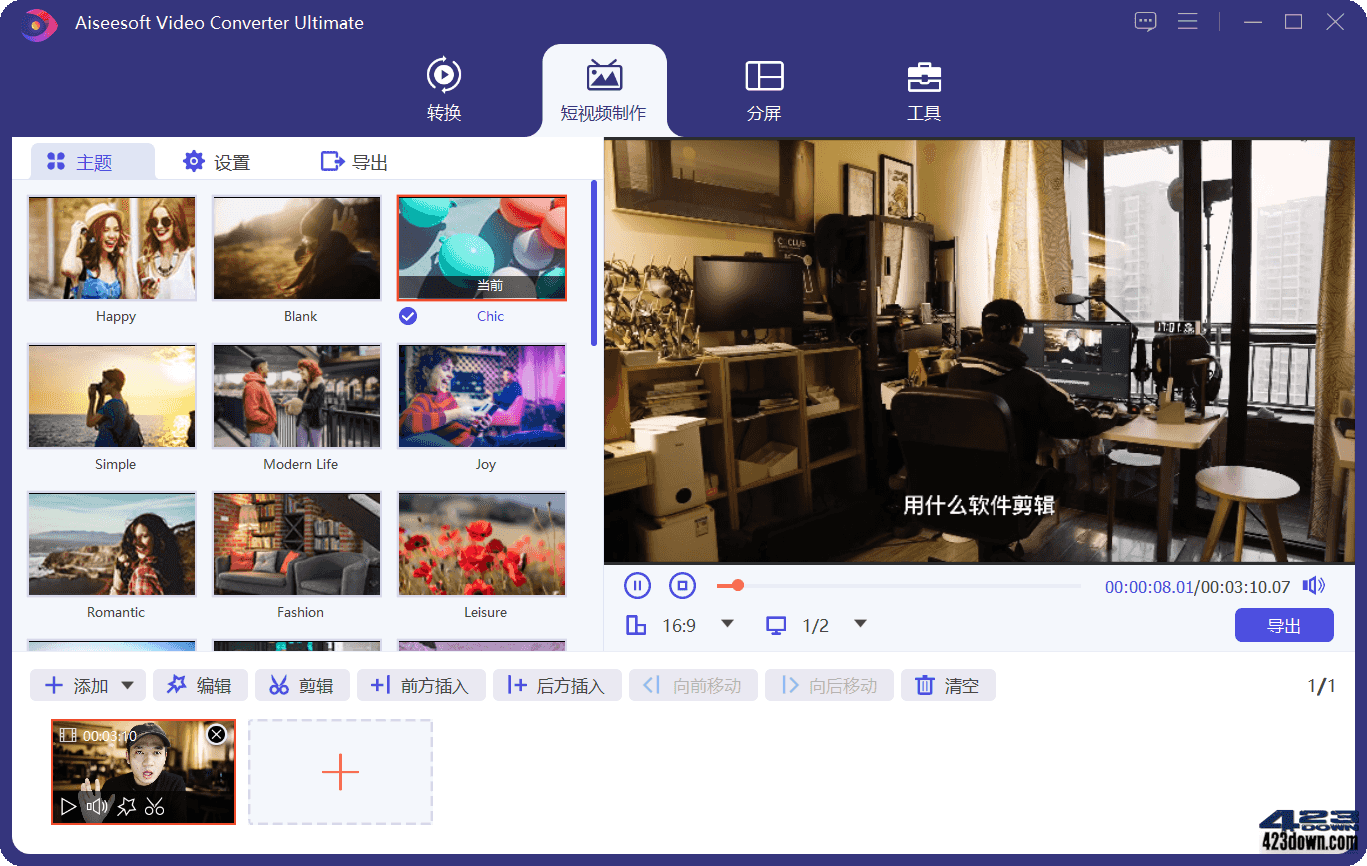Image resolution: width=1367 pixels, height=866 pixels.
Task: Play the clip via its thumbnail play icon
Action: (69, 806)
